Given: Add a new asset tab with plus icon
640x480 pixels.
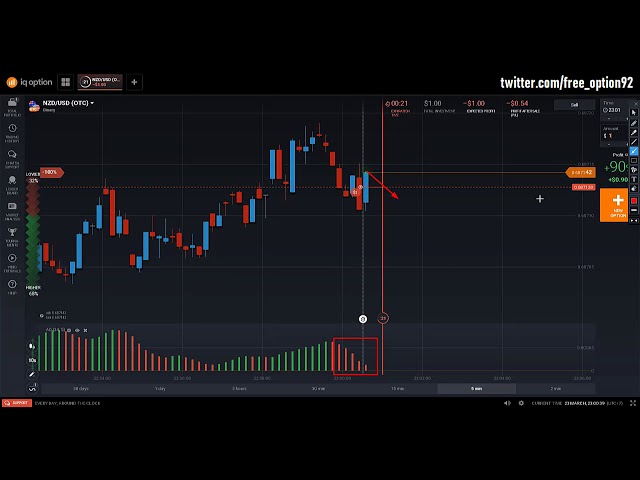Looking at the screenshot, I should (134, 82).
